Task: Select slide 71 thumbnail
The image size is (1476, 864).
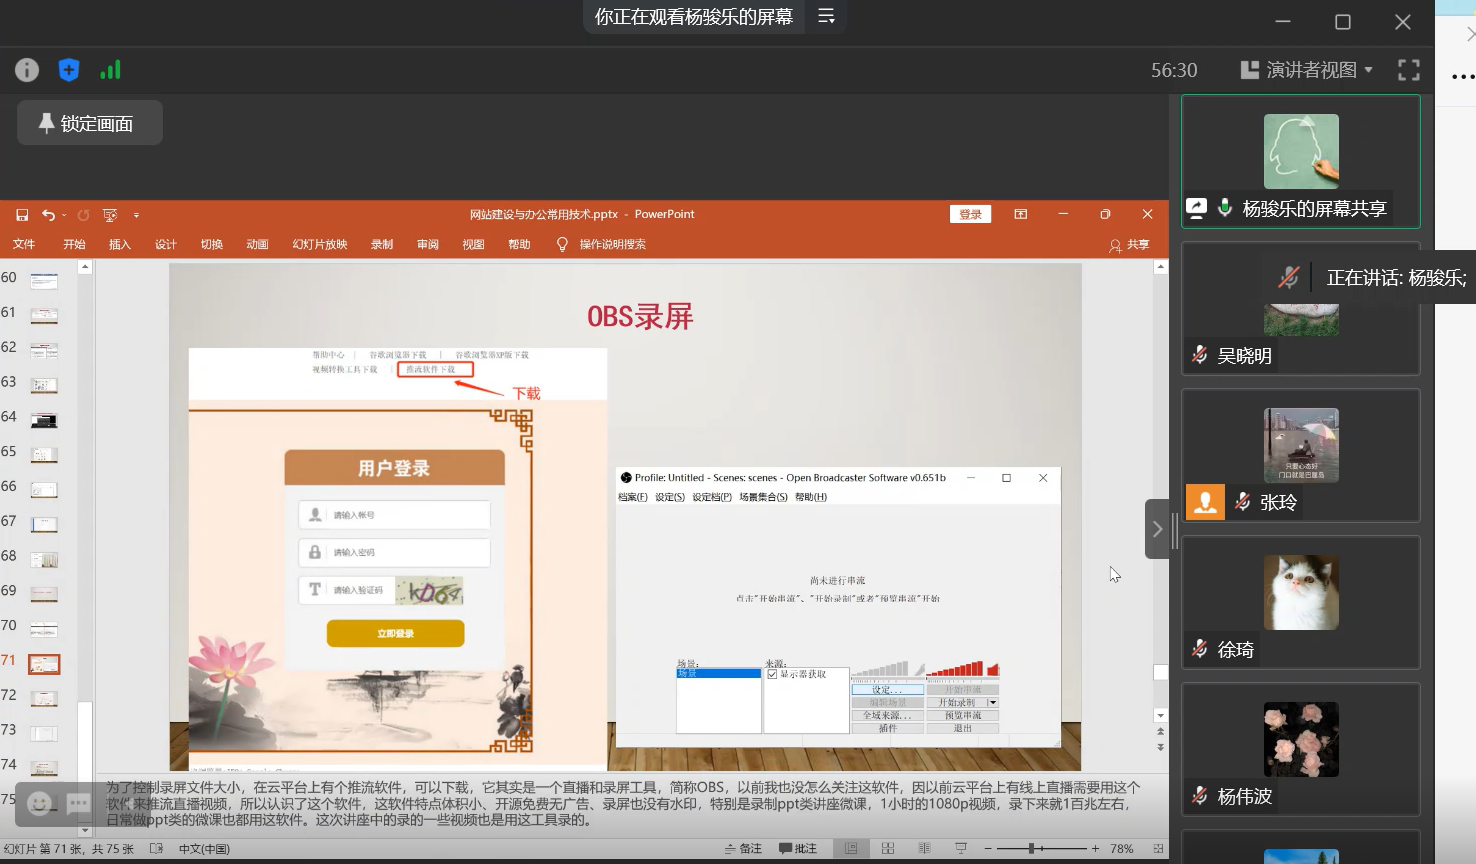Action: tap(44, 664)
